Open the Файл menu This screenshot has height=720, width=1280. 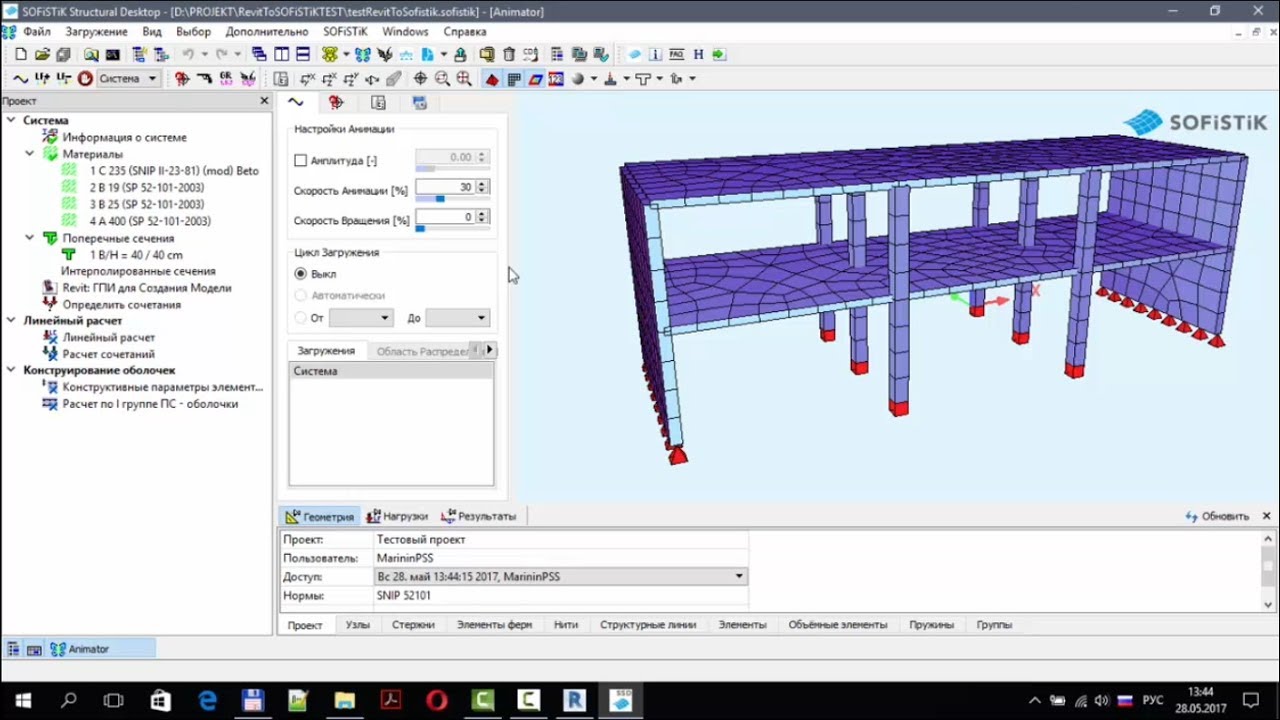(x=37, y=32)
